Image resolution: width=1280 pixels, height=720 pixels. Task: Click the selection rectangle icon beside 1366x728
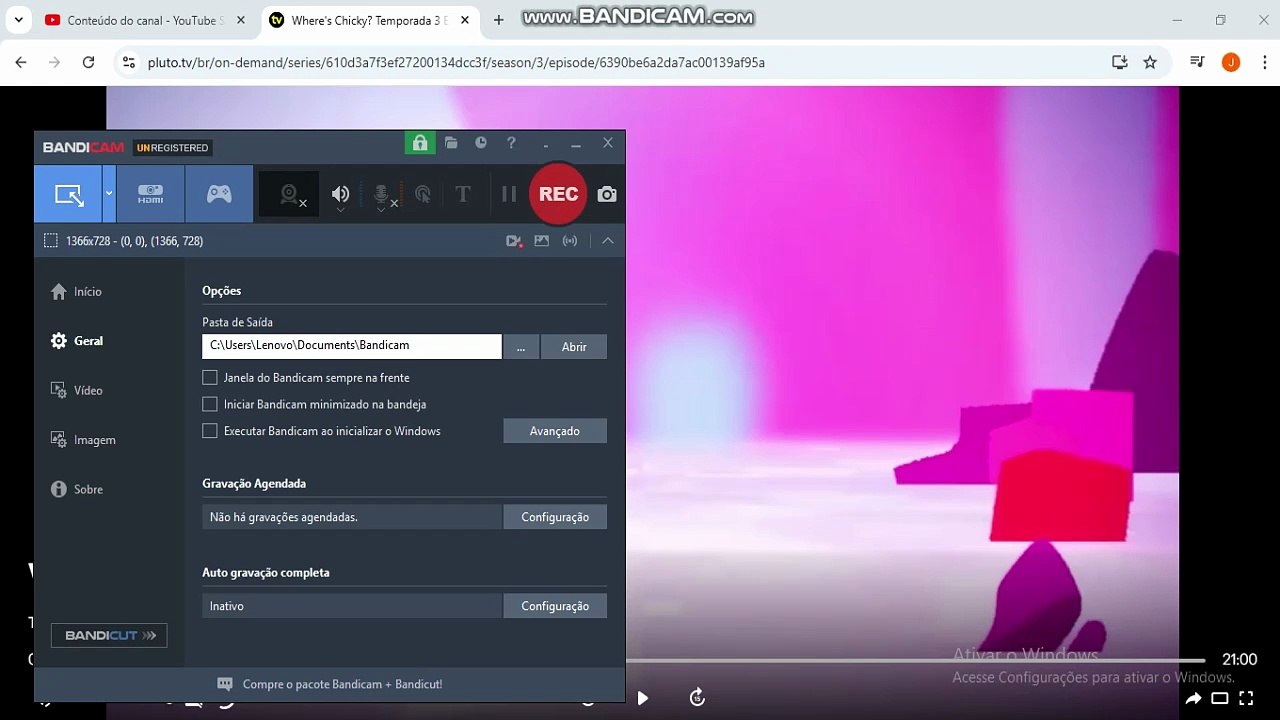coord(51,241)
